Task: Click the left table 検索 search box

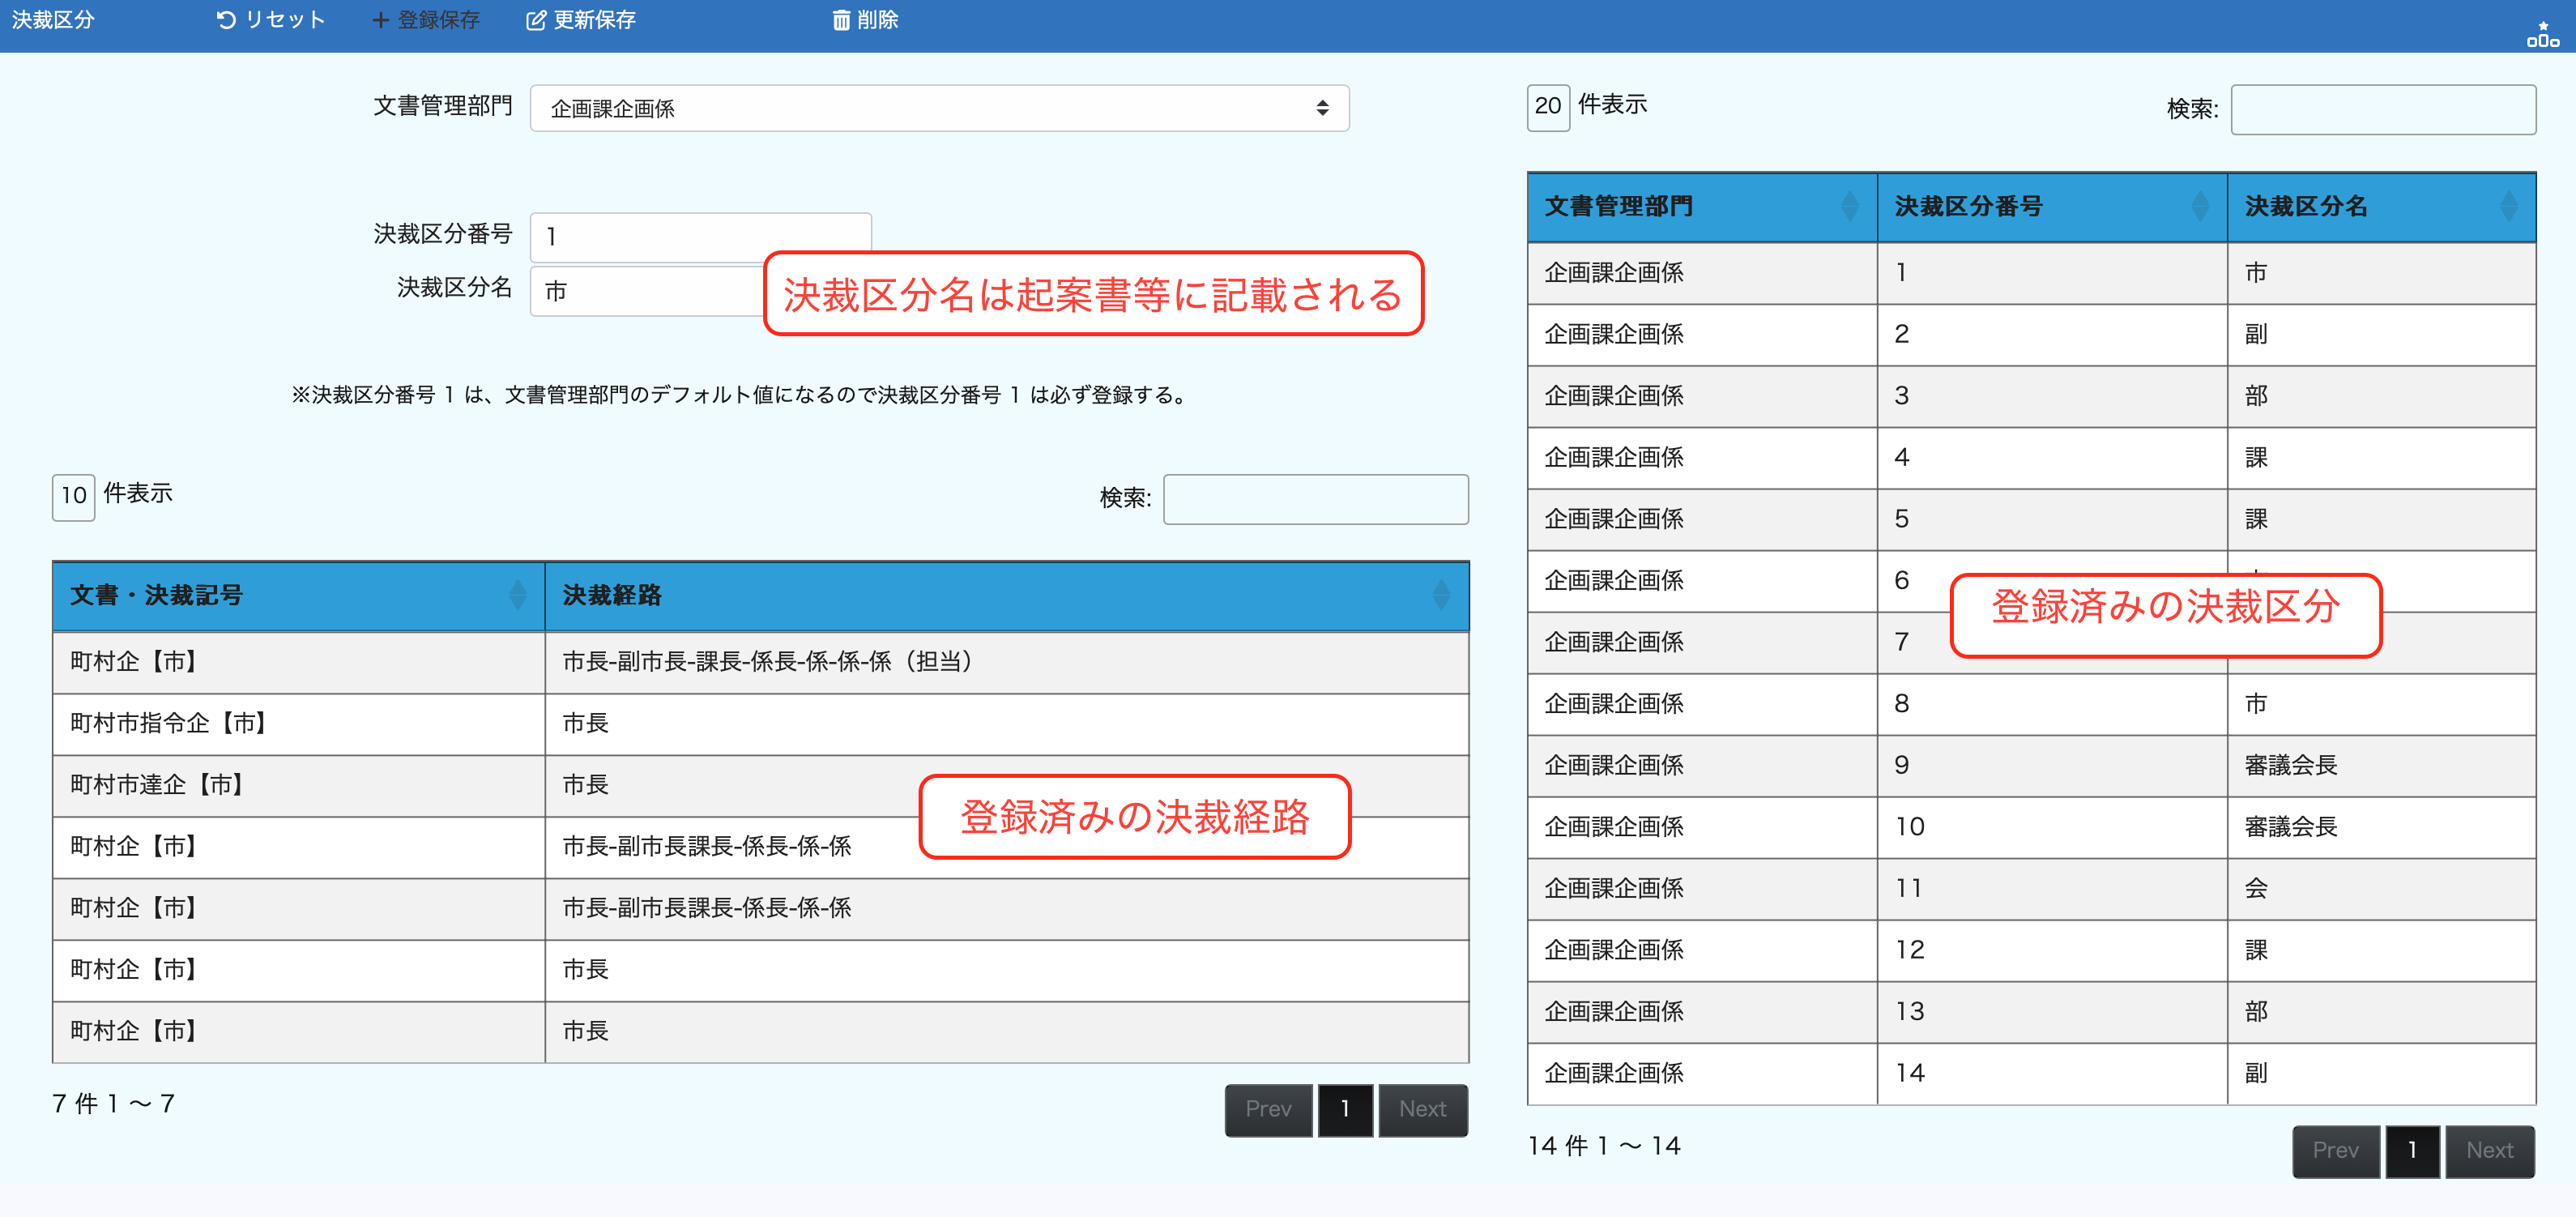Action: [1315, 499]
